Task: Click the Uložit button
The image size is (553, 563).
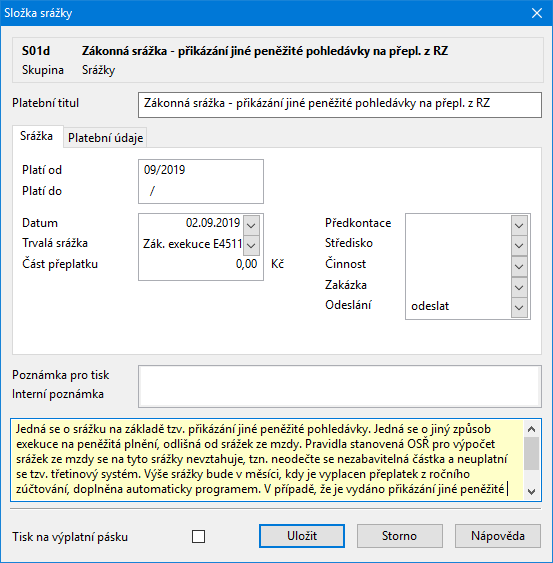Action: pyautogui.click(x=302, y=536)
